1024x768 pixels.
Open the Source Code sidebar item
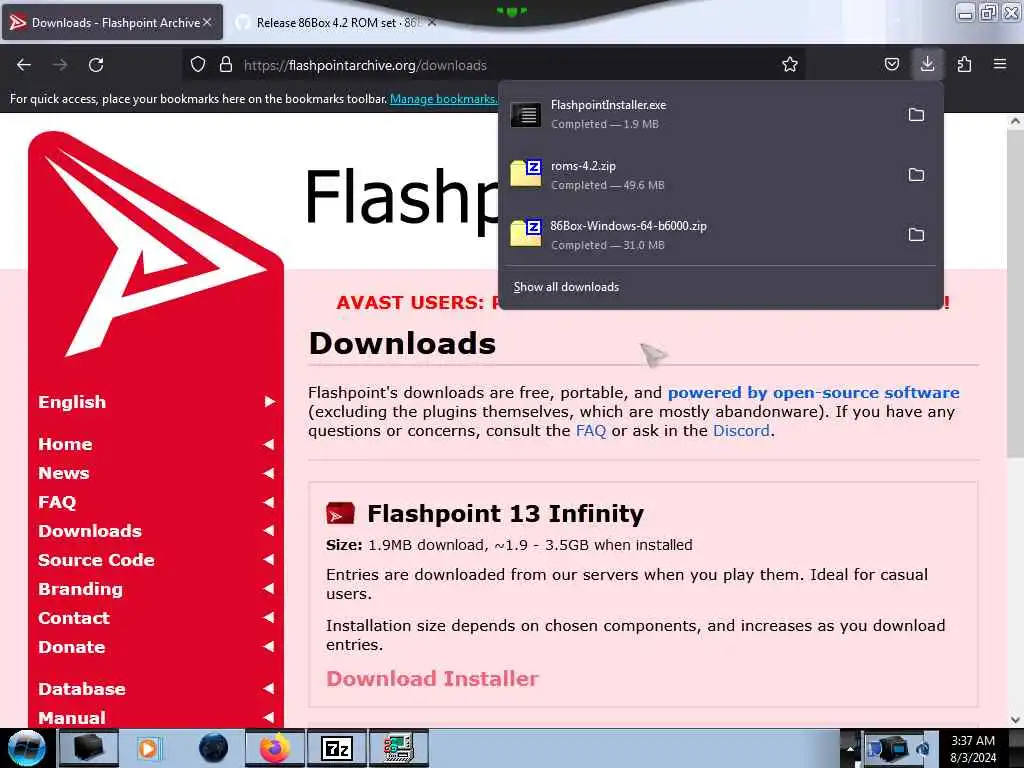coord(156,560)
